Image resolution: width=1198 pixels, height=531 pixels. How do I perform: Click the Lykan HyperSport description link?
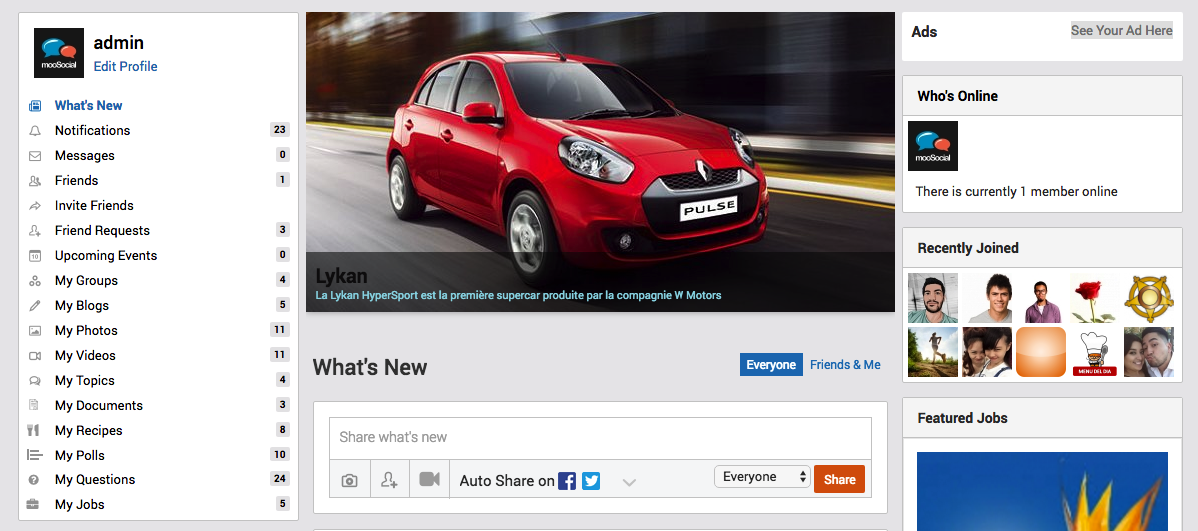(x=518, y=295)
